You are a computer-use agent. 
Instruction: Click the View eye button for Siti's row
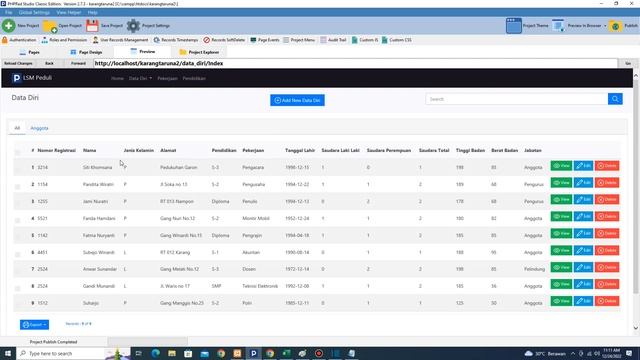click(561, 166)
